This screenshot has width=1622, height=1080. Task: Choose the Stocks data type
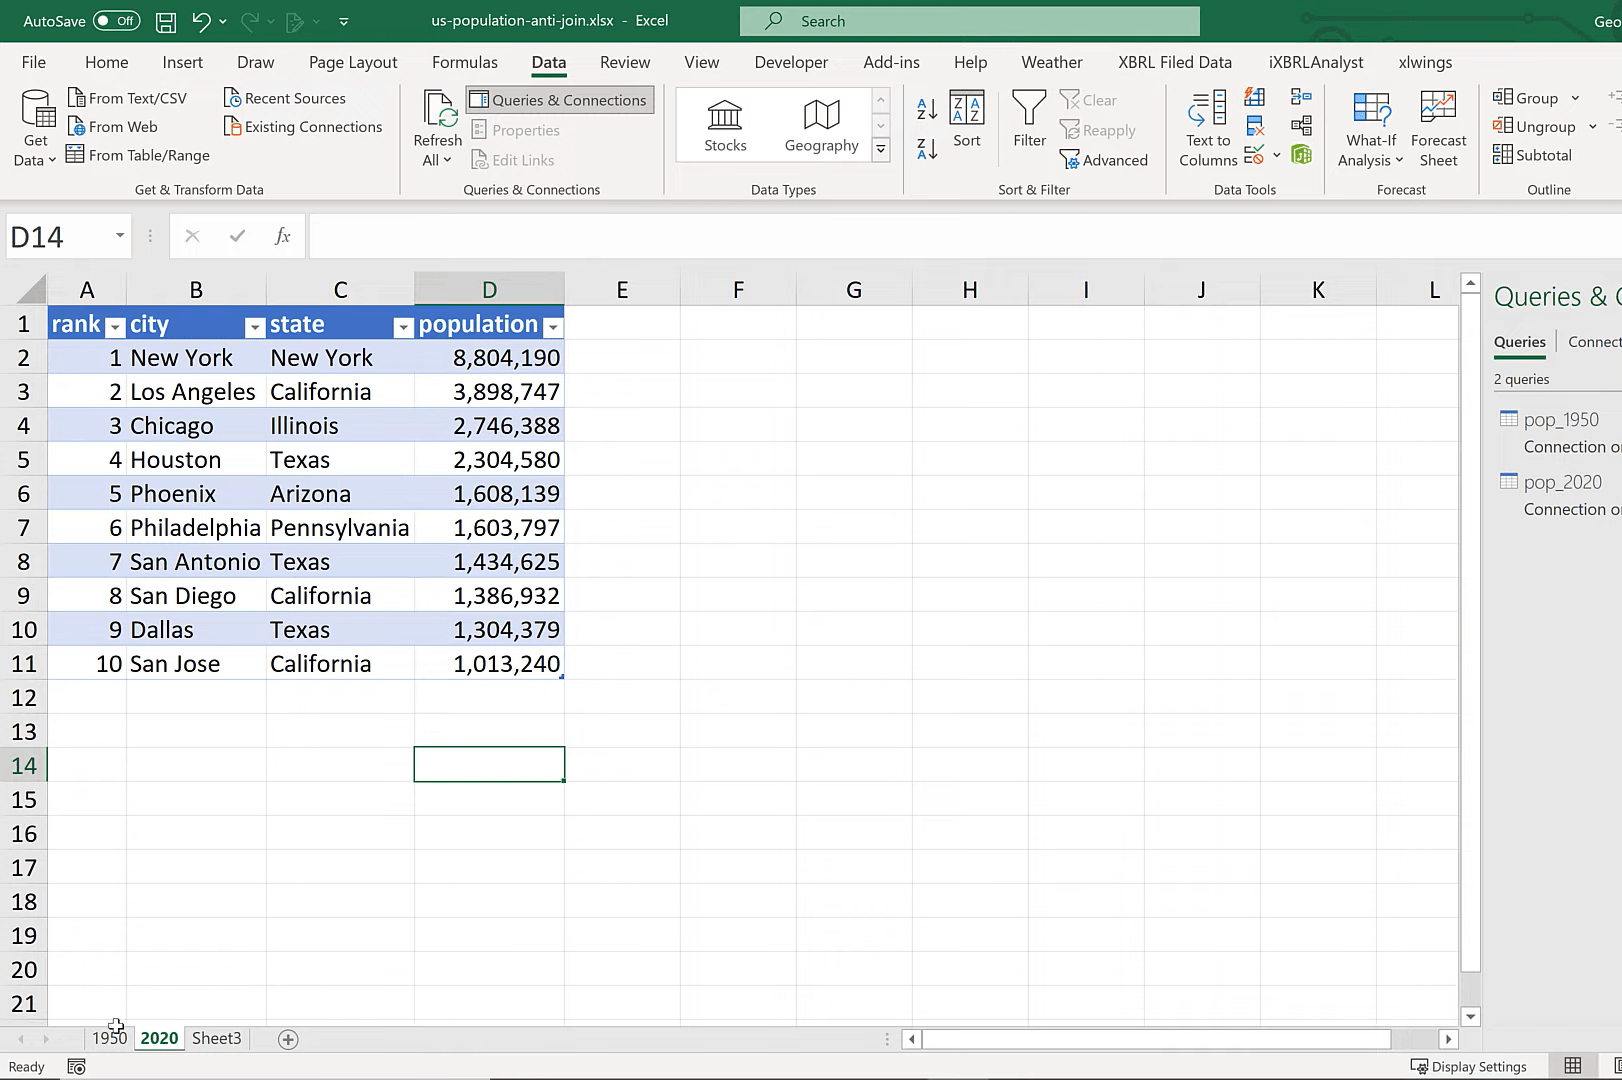click(725, 125)
